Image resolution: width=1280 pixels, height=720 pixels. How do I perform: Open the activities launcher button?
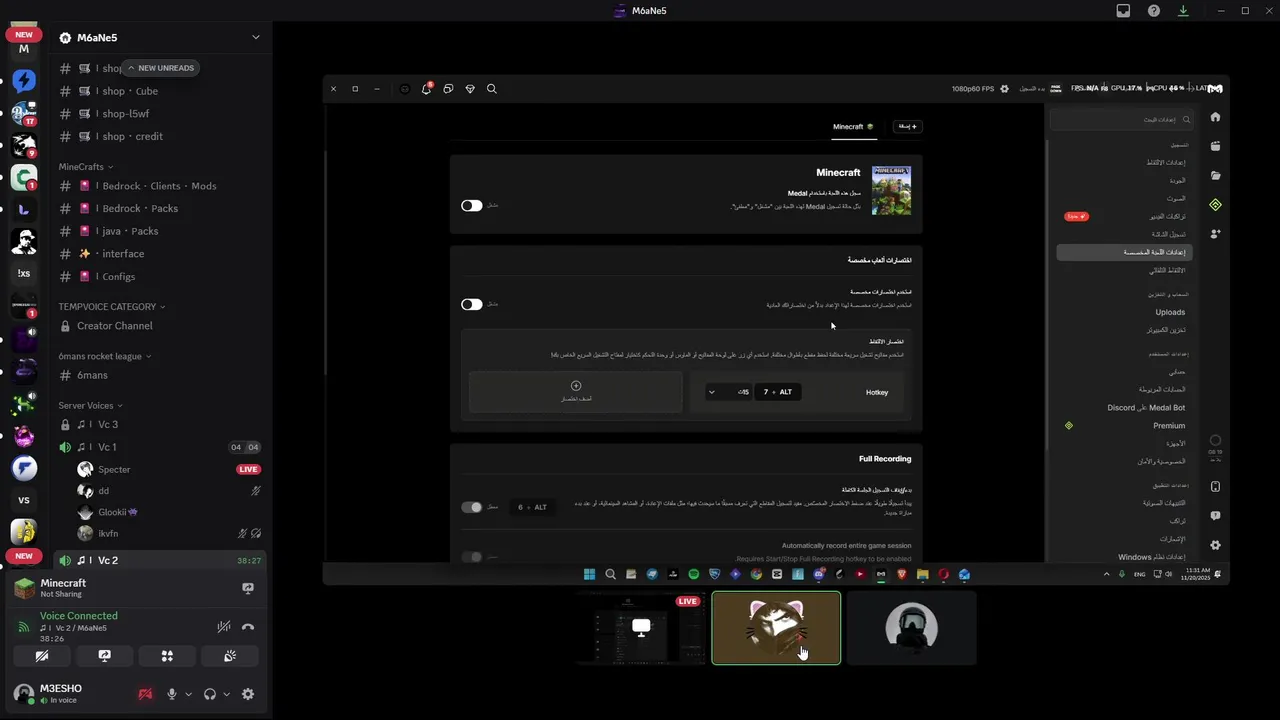point(167,656)
